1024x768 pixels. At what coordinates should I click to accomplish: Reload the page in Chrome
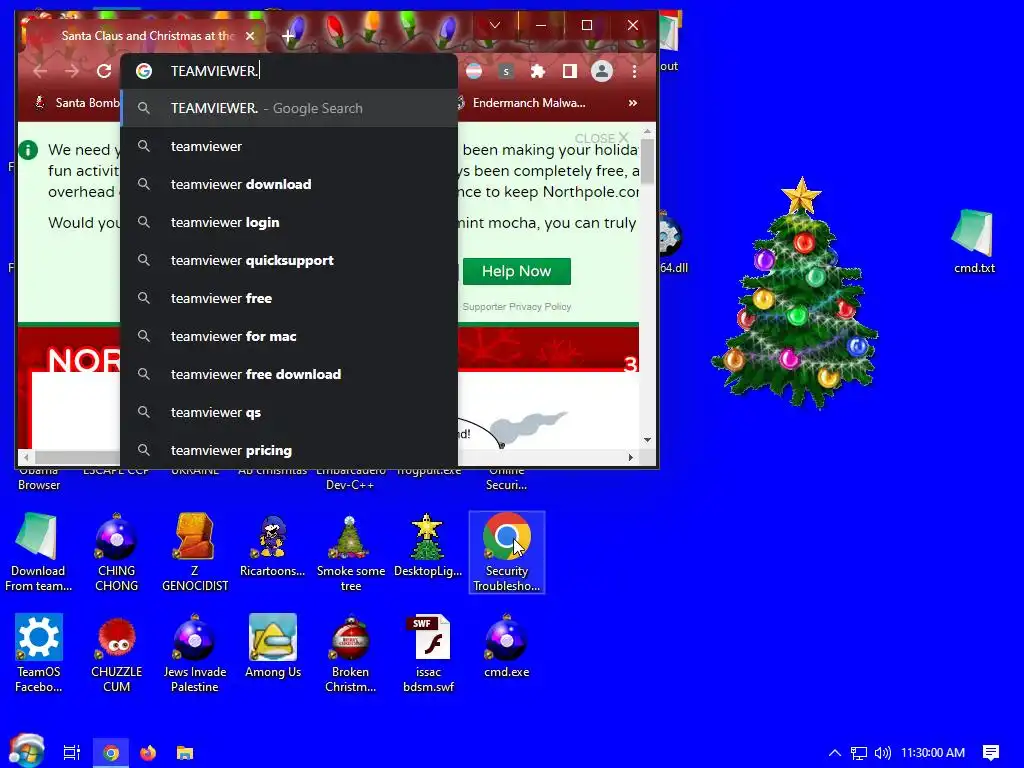pos(104,71)
